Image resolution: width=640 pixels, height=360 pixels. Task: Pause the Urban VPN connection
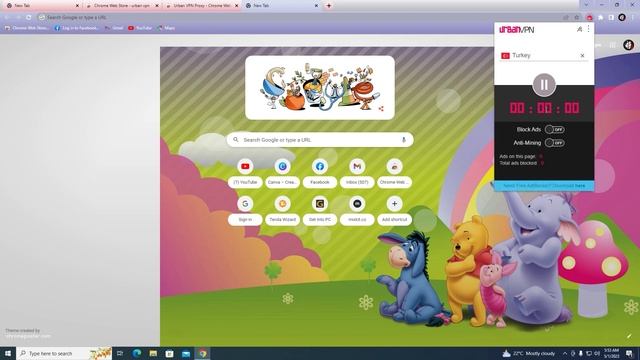(544, 85)
